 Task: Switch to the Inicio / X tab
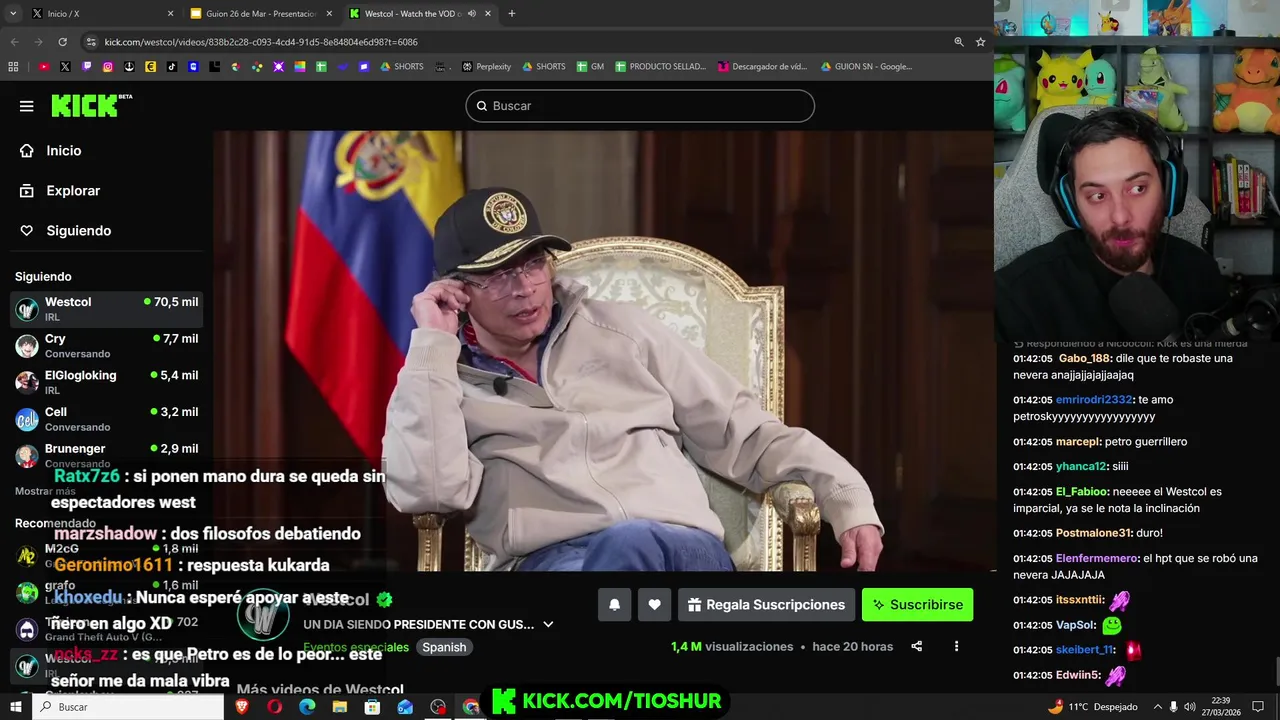pyautogui.click(x=101, y=14)
